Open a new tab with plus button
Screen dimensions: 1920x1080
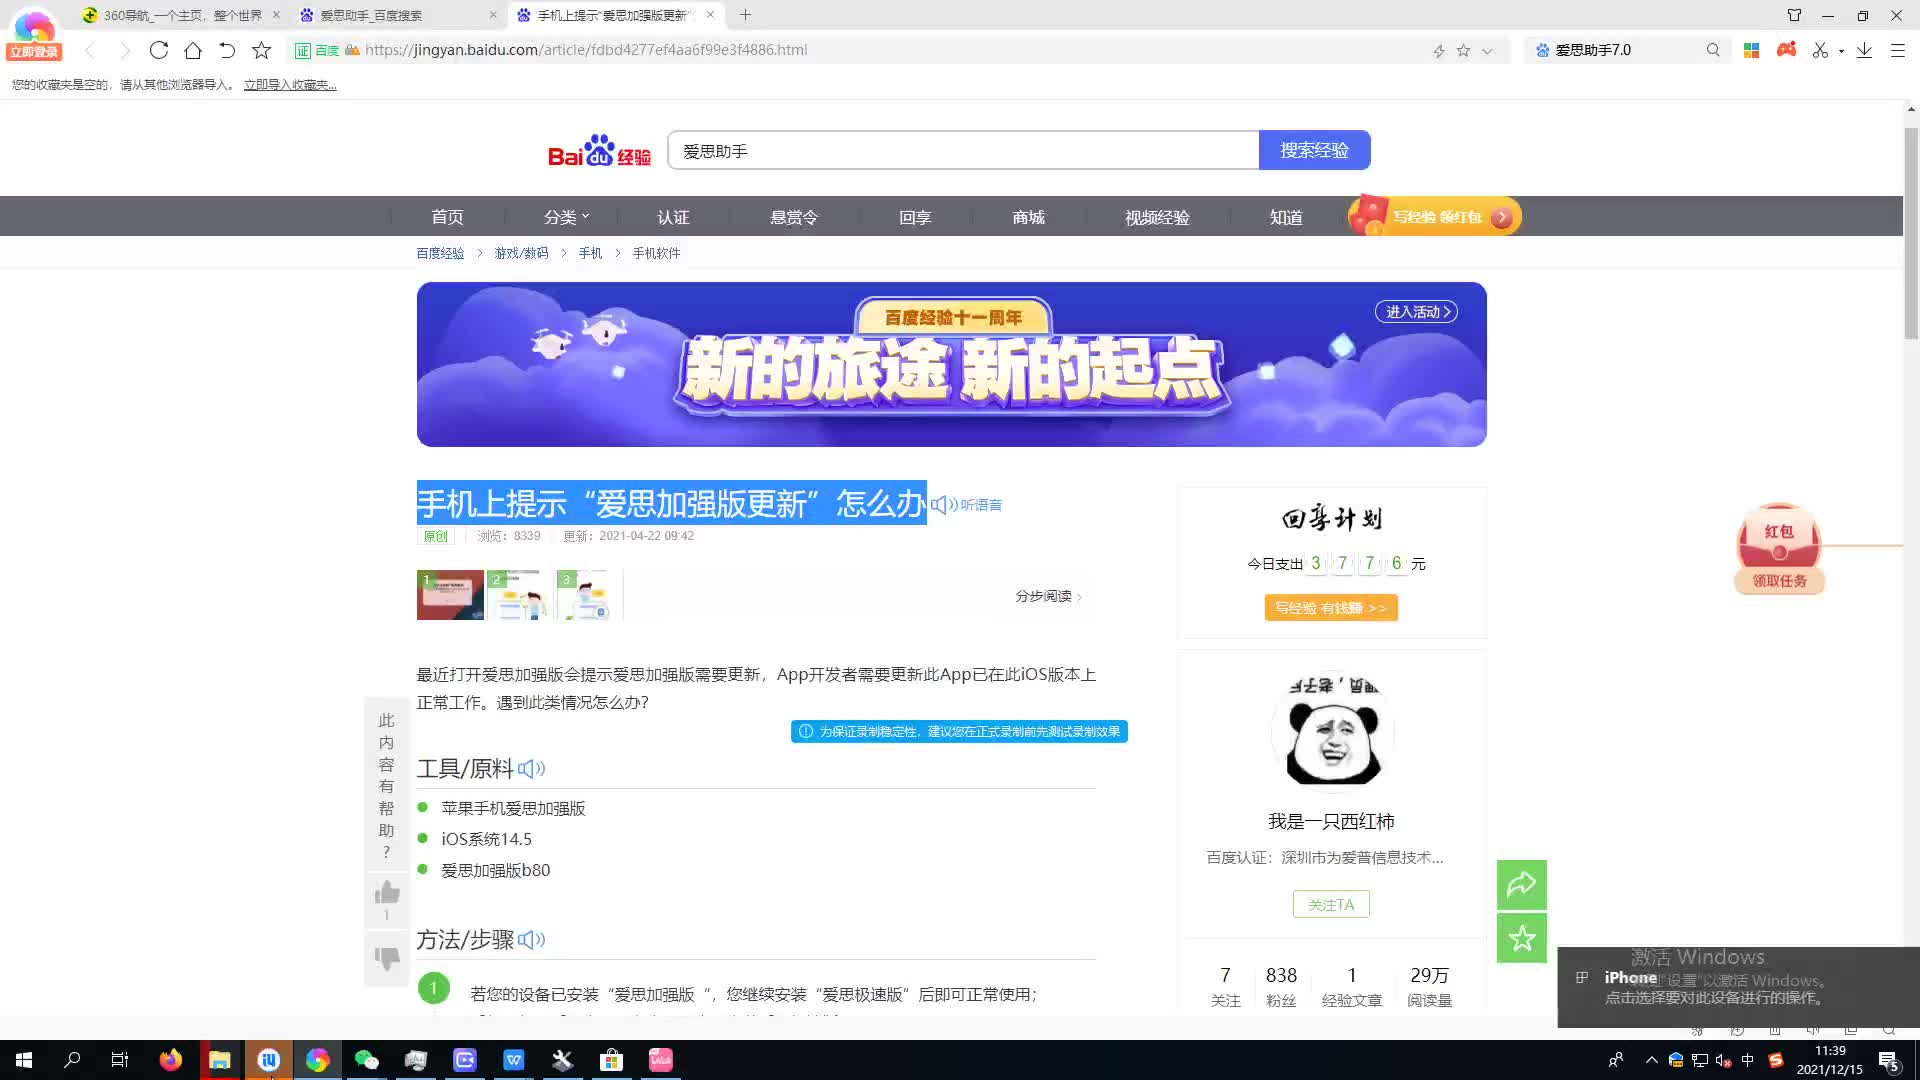click(745, 15)
